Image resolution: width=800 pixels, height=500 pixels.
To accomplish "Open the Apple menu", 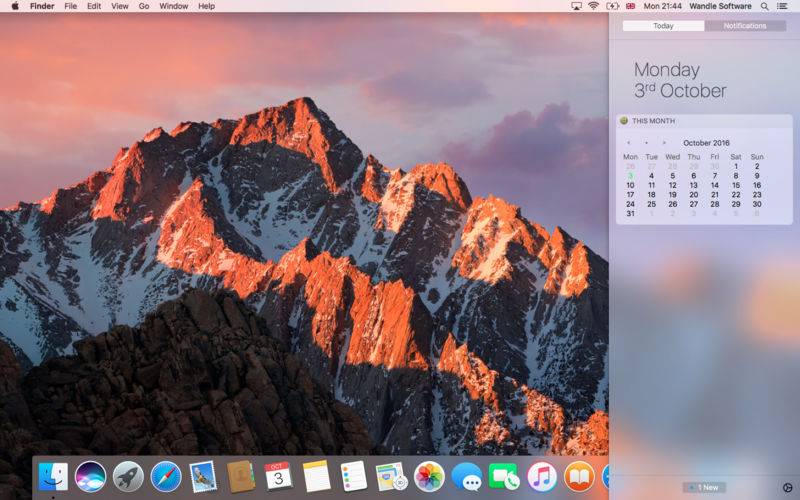I will (14, 6).
